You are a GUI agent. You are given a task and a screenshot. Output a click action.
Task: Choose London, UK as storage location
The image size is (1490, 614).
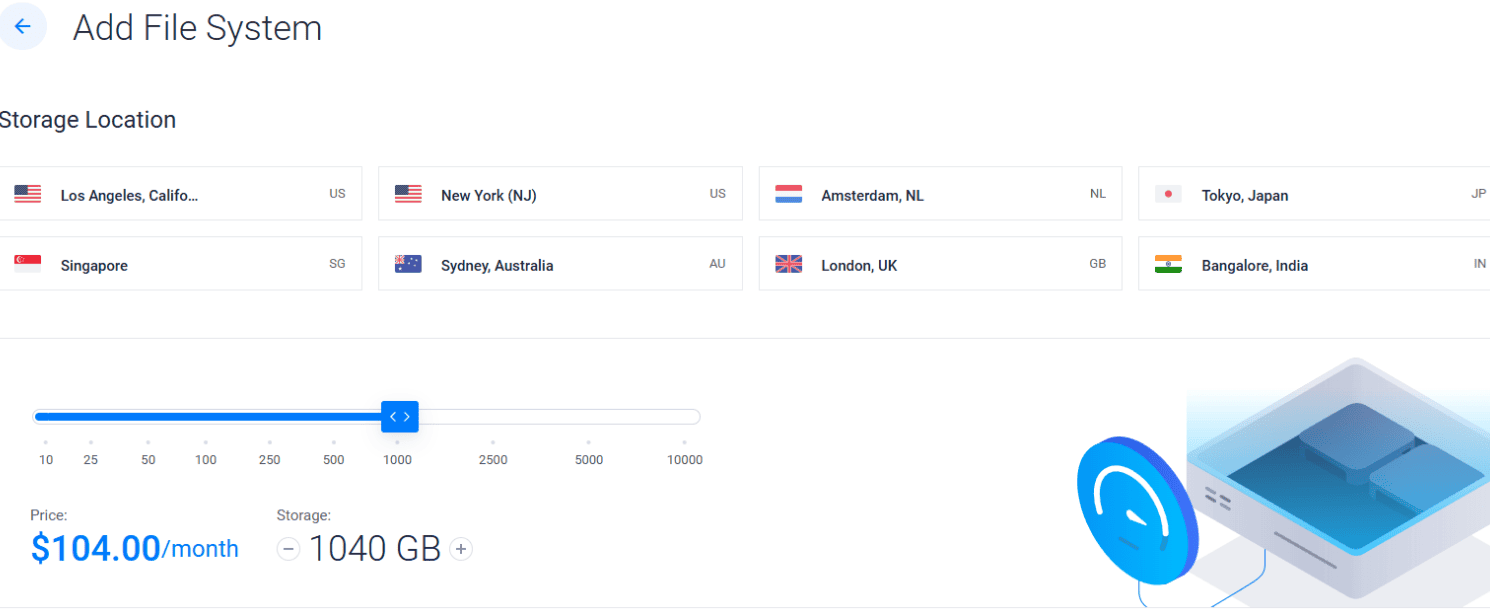click(x=940, y=264)
